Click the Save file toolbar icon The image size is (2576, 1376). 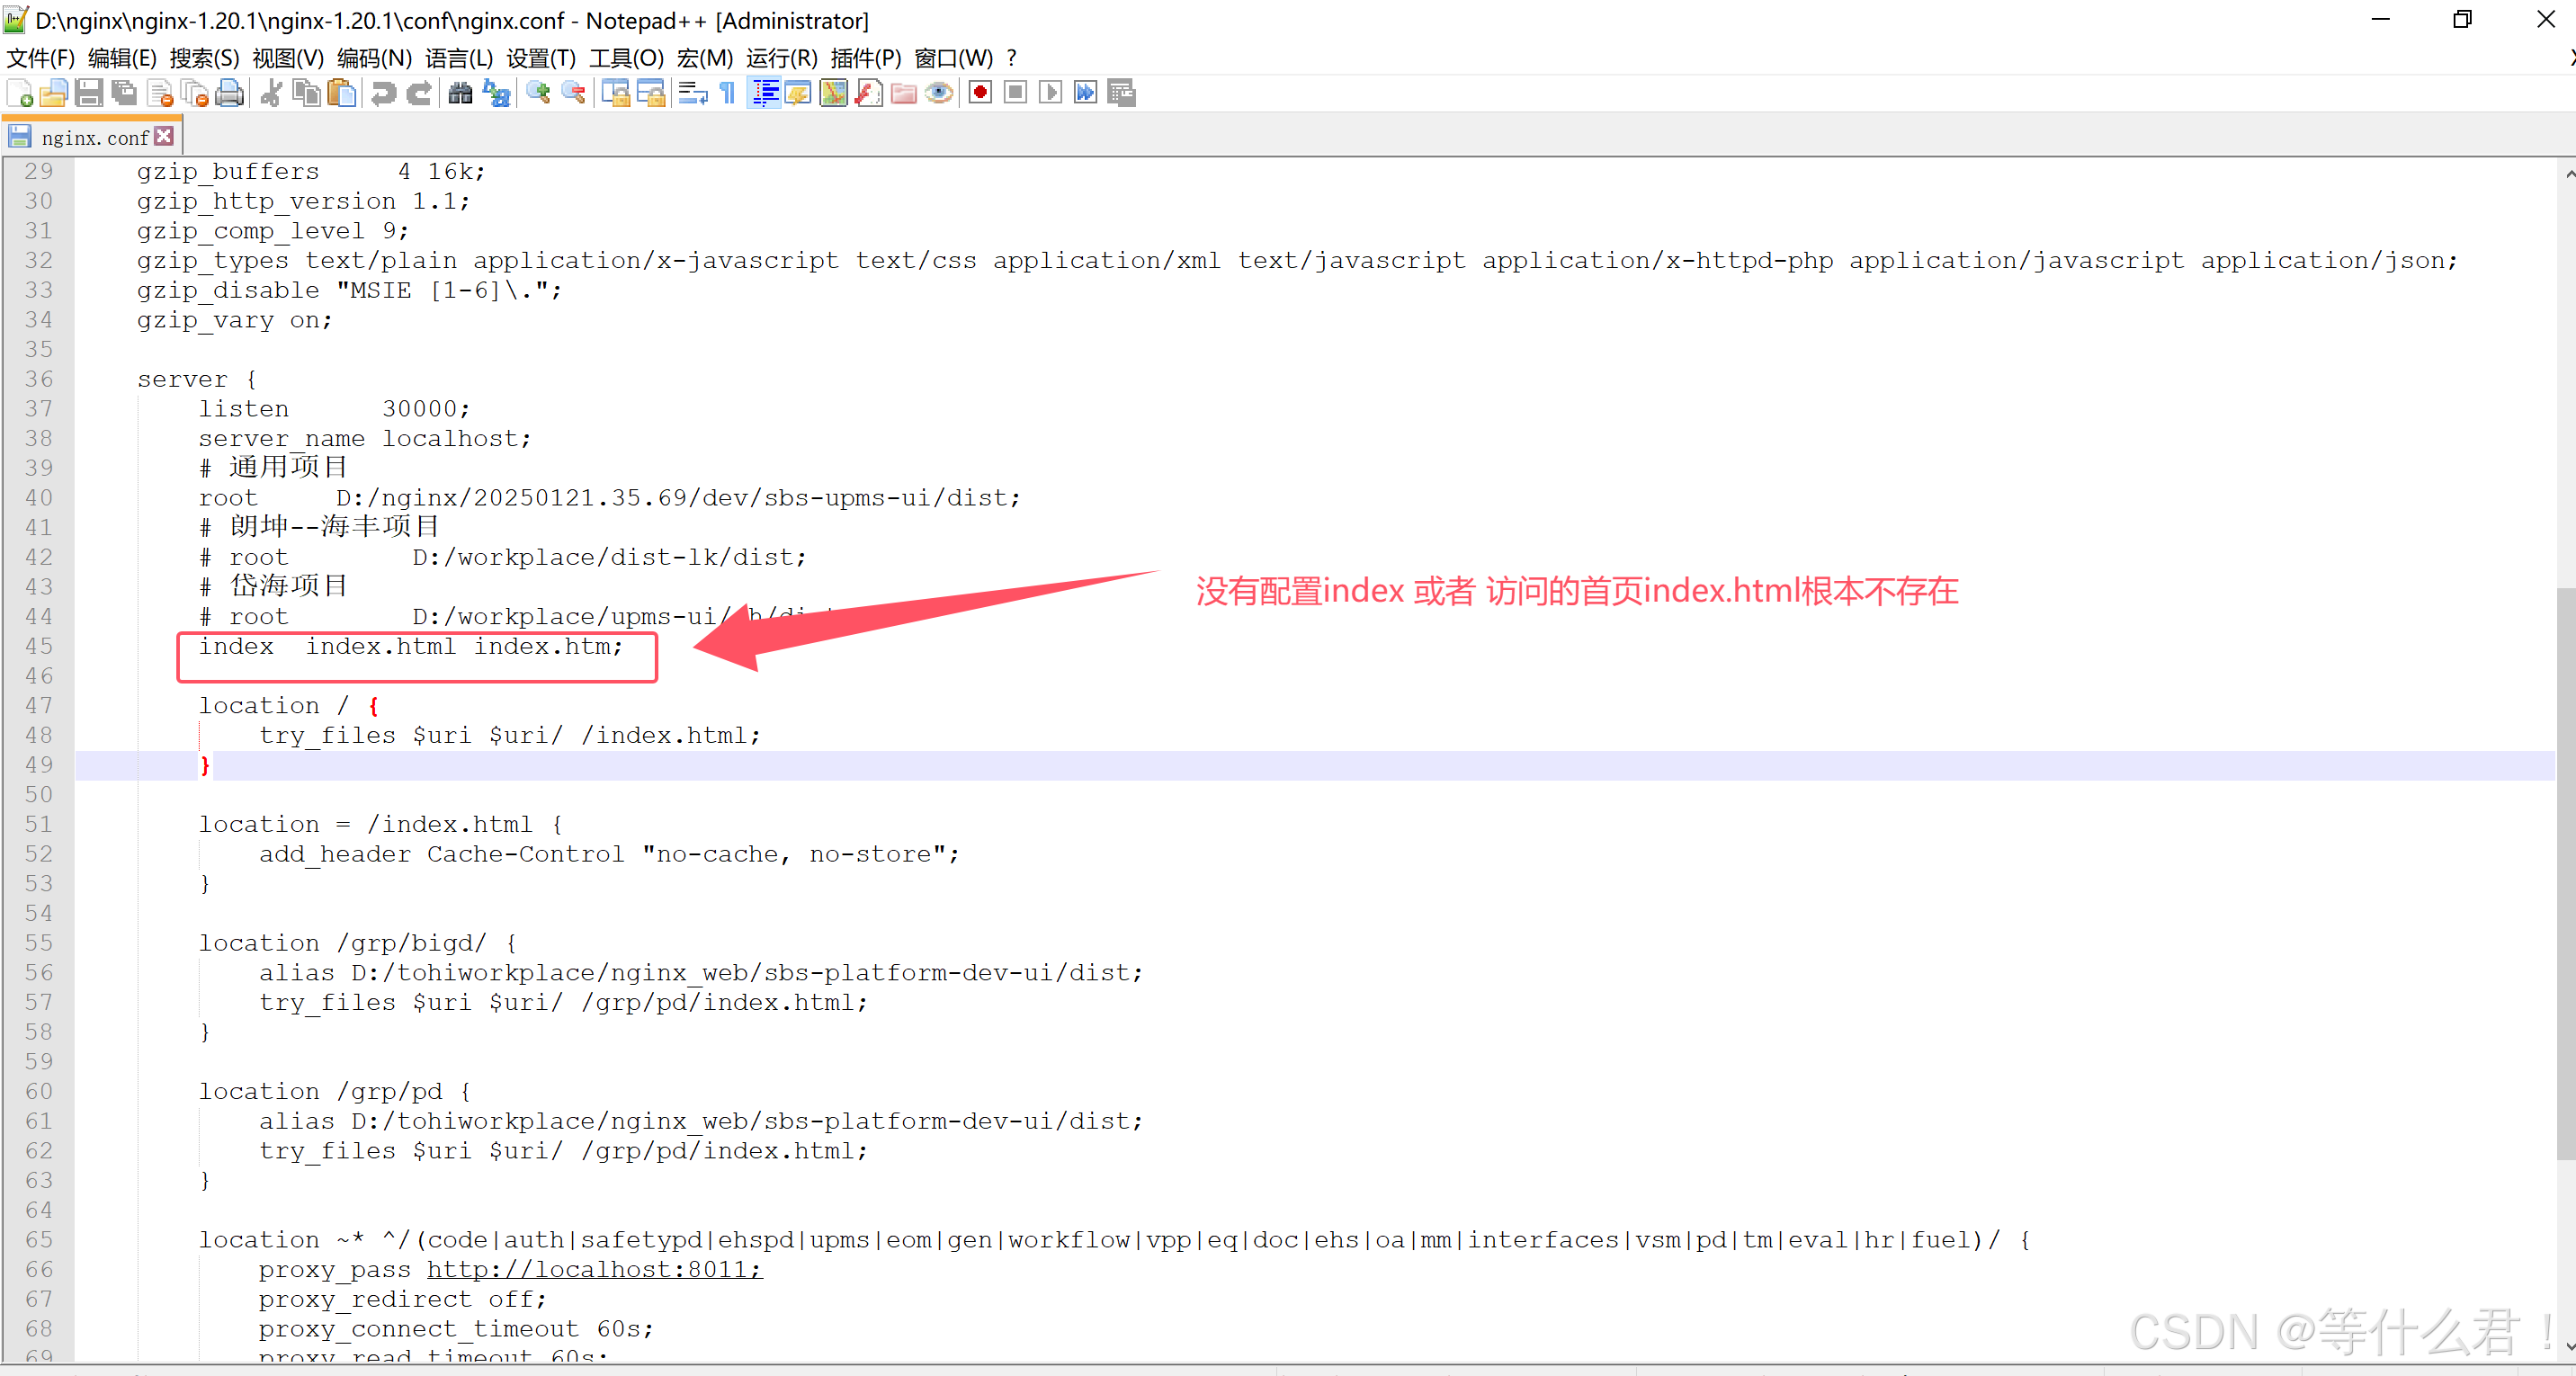(x=89, y=93)
